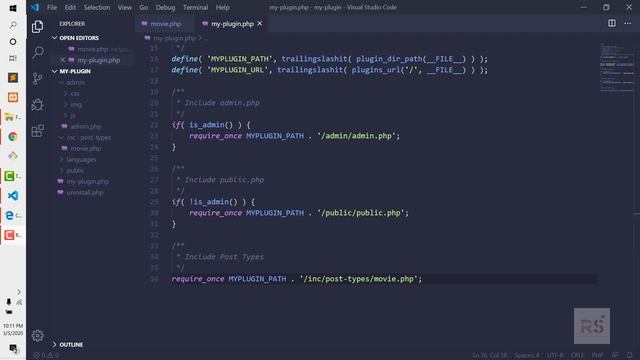Open the File menu
The height and width of the screenshot is (360, 640).
(x=52, y=7)
